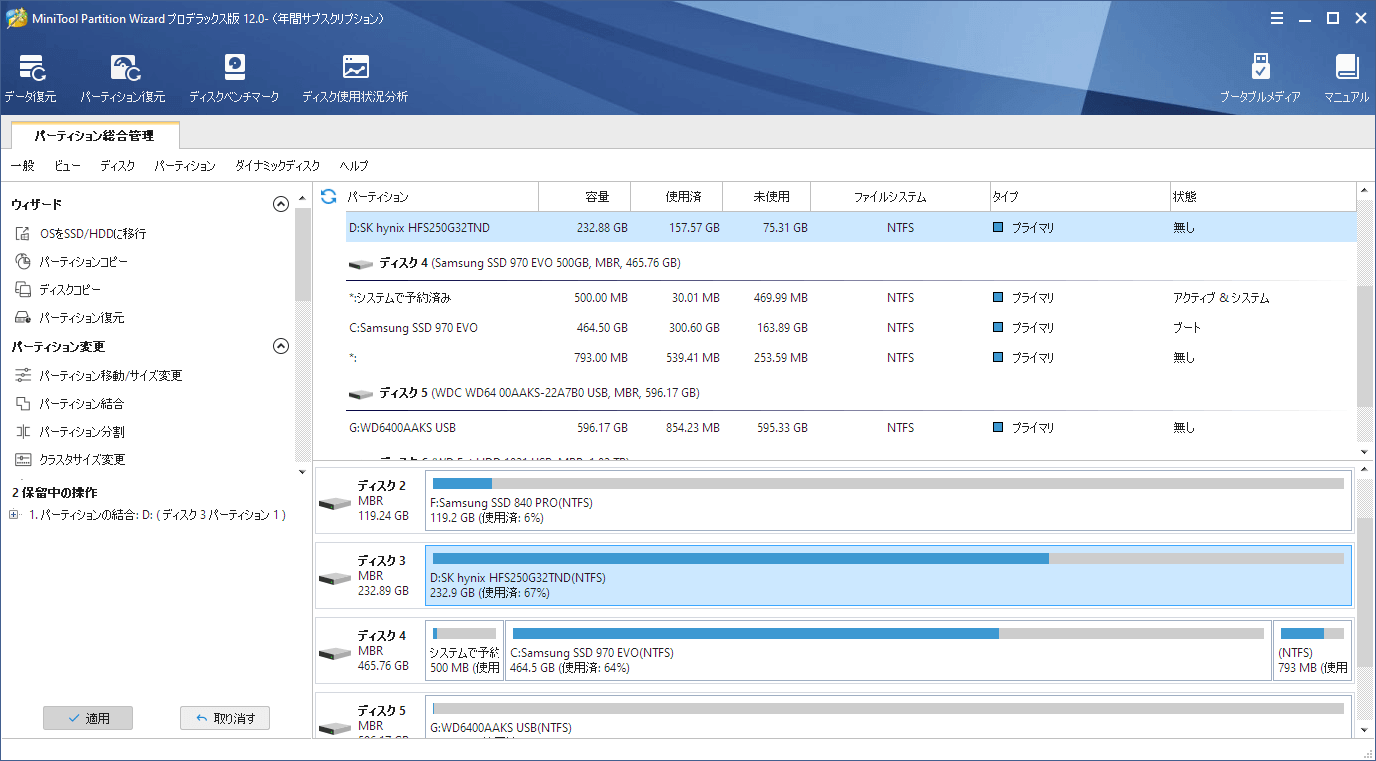This screenshot has width=1376, height=761.
Task: Open the ダイナミックディスク menu
Action: tap(277, 166)
